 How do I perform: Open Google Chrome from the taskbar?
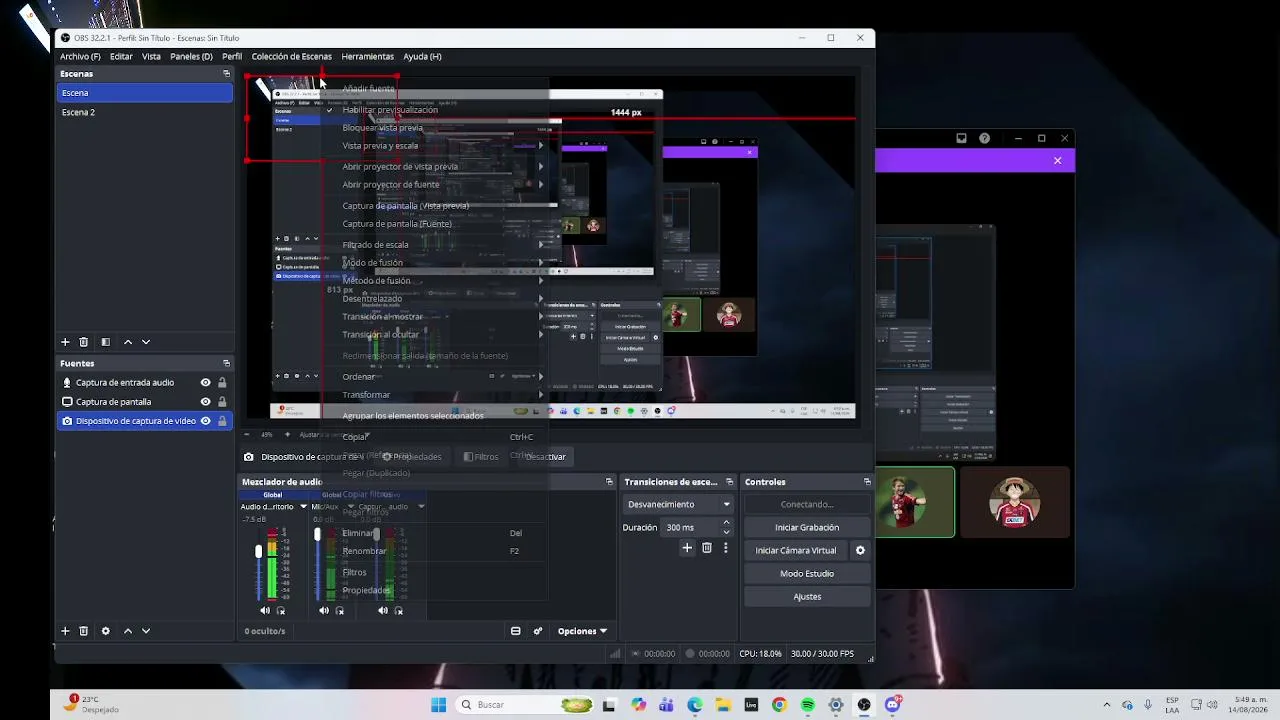[x=779, y=705]
